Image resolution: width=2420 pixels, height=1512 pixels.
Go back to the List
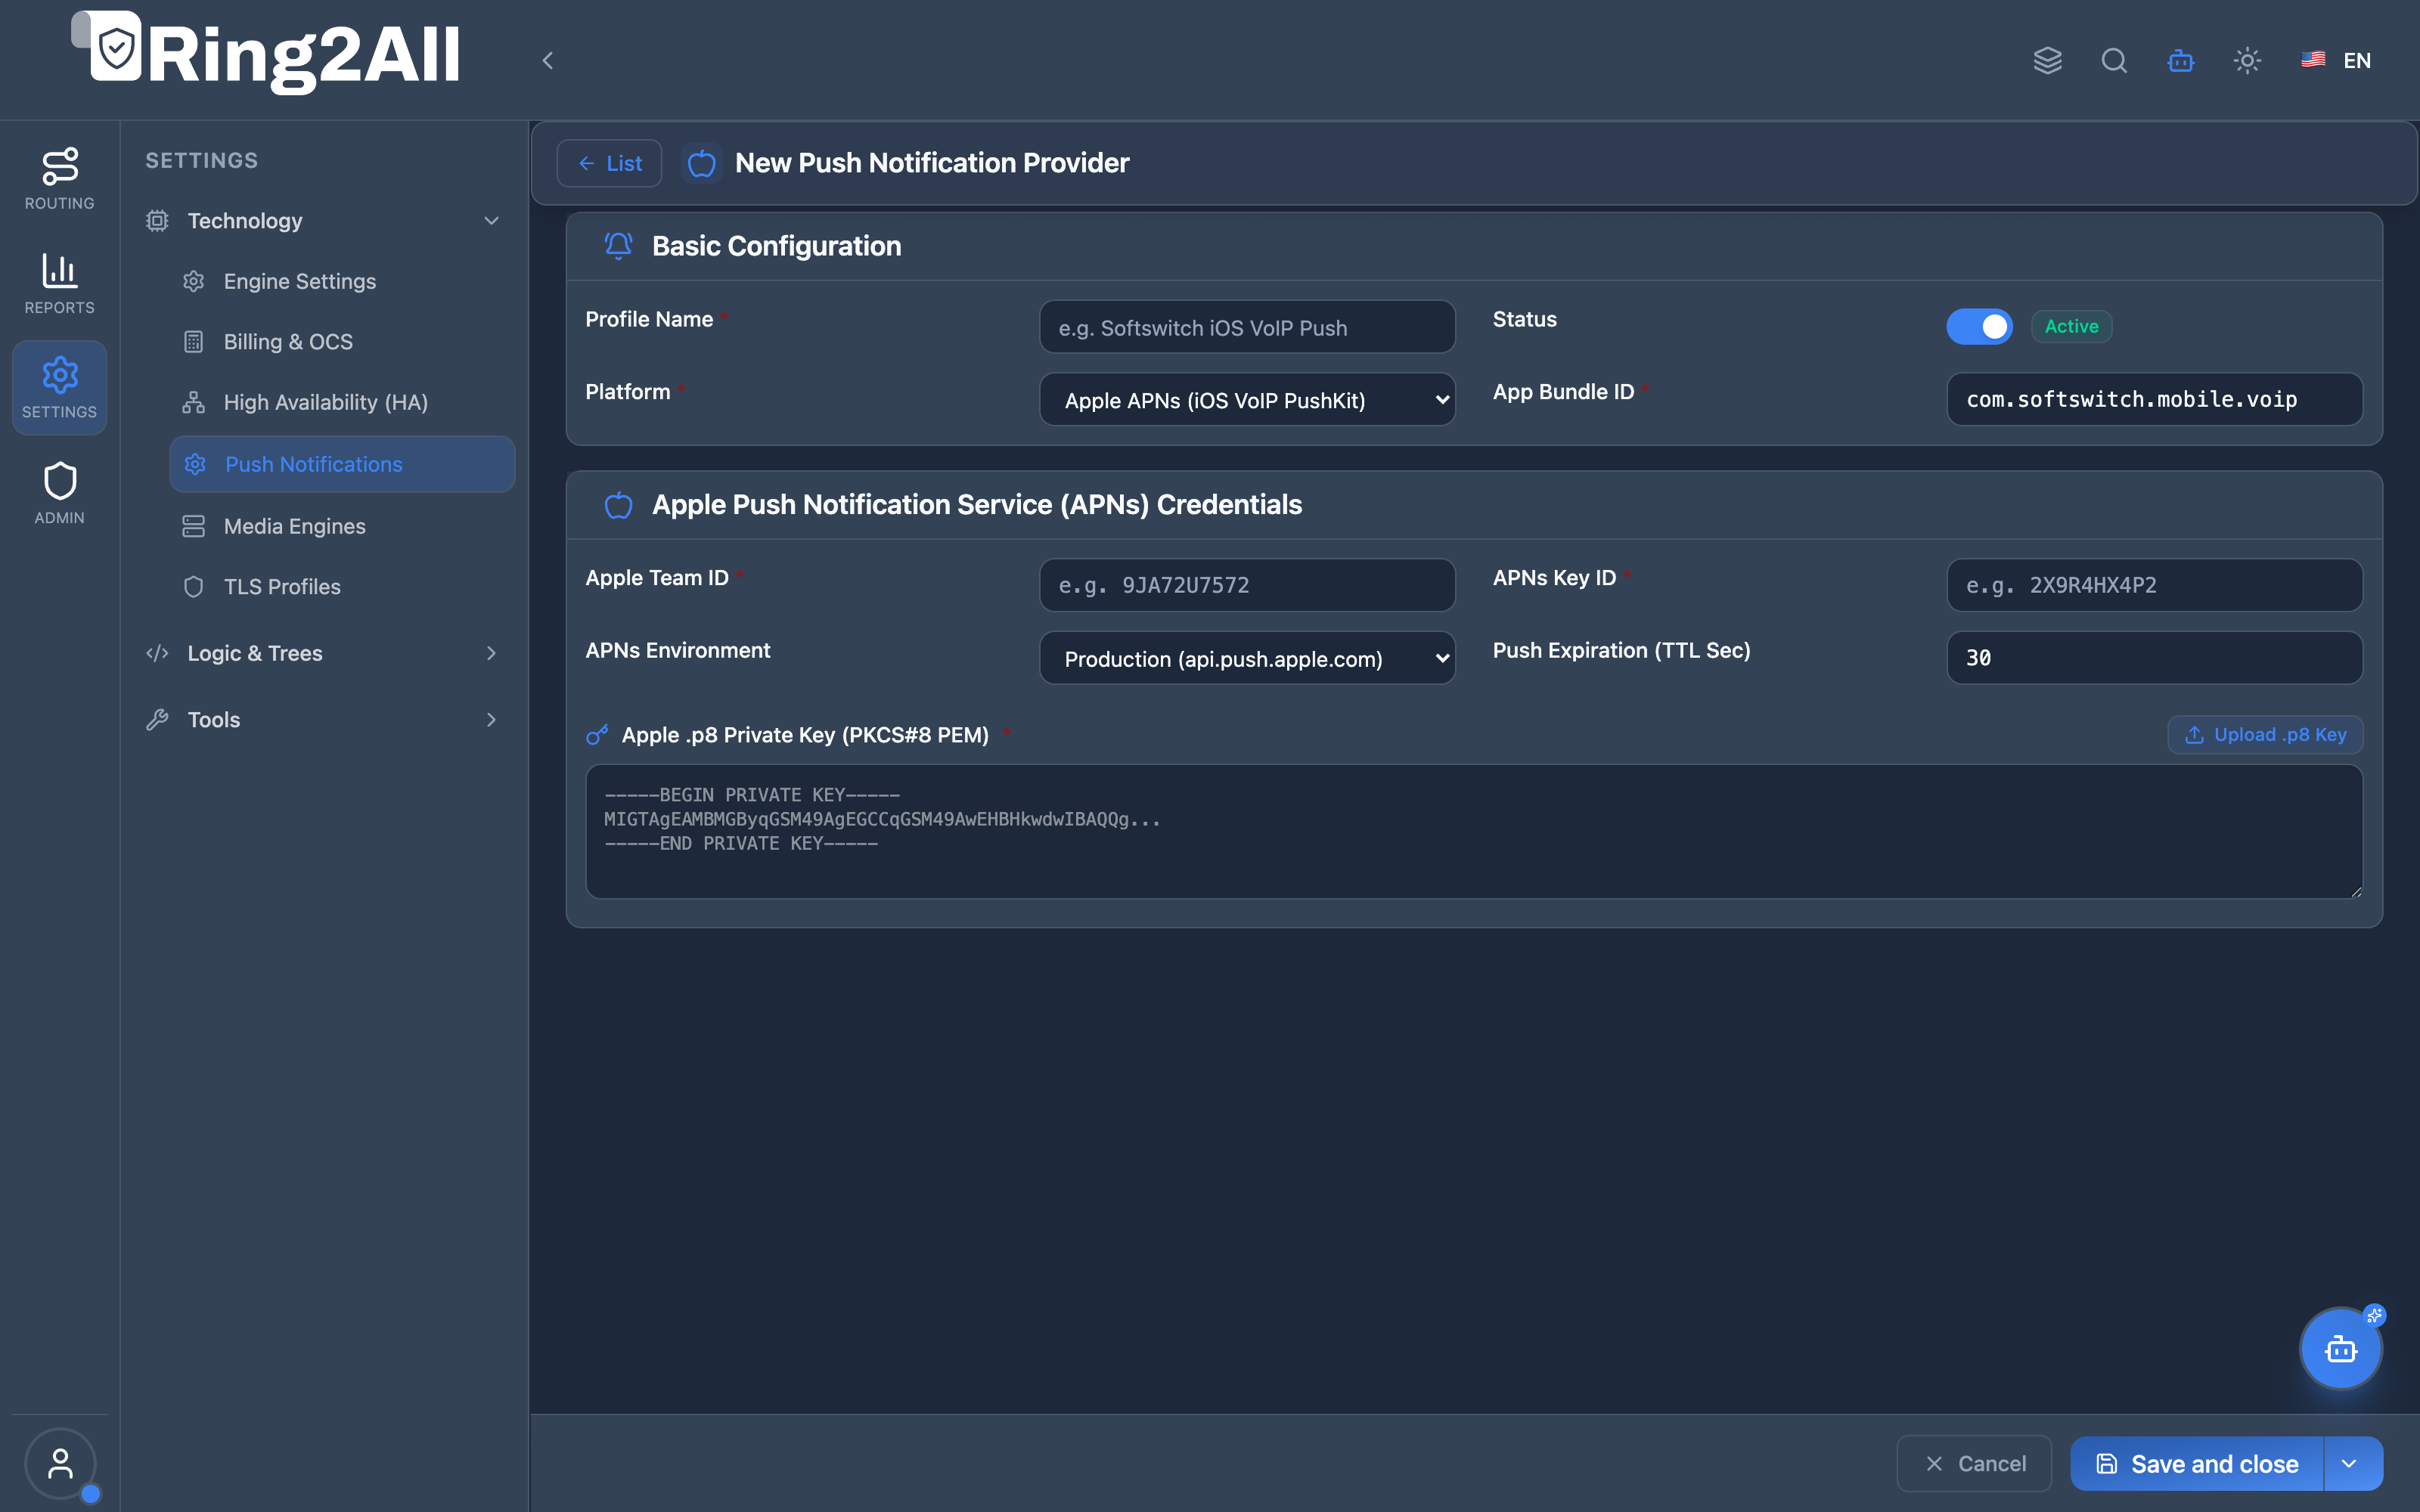tap(609, 163)
